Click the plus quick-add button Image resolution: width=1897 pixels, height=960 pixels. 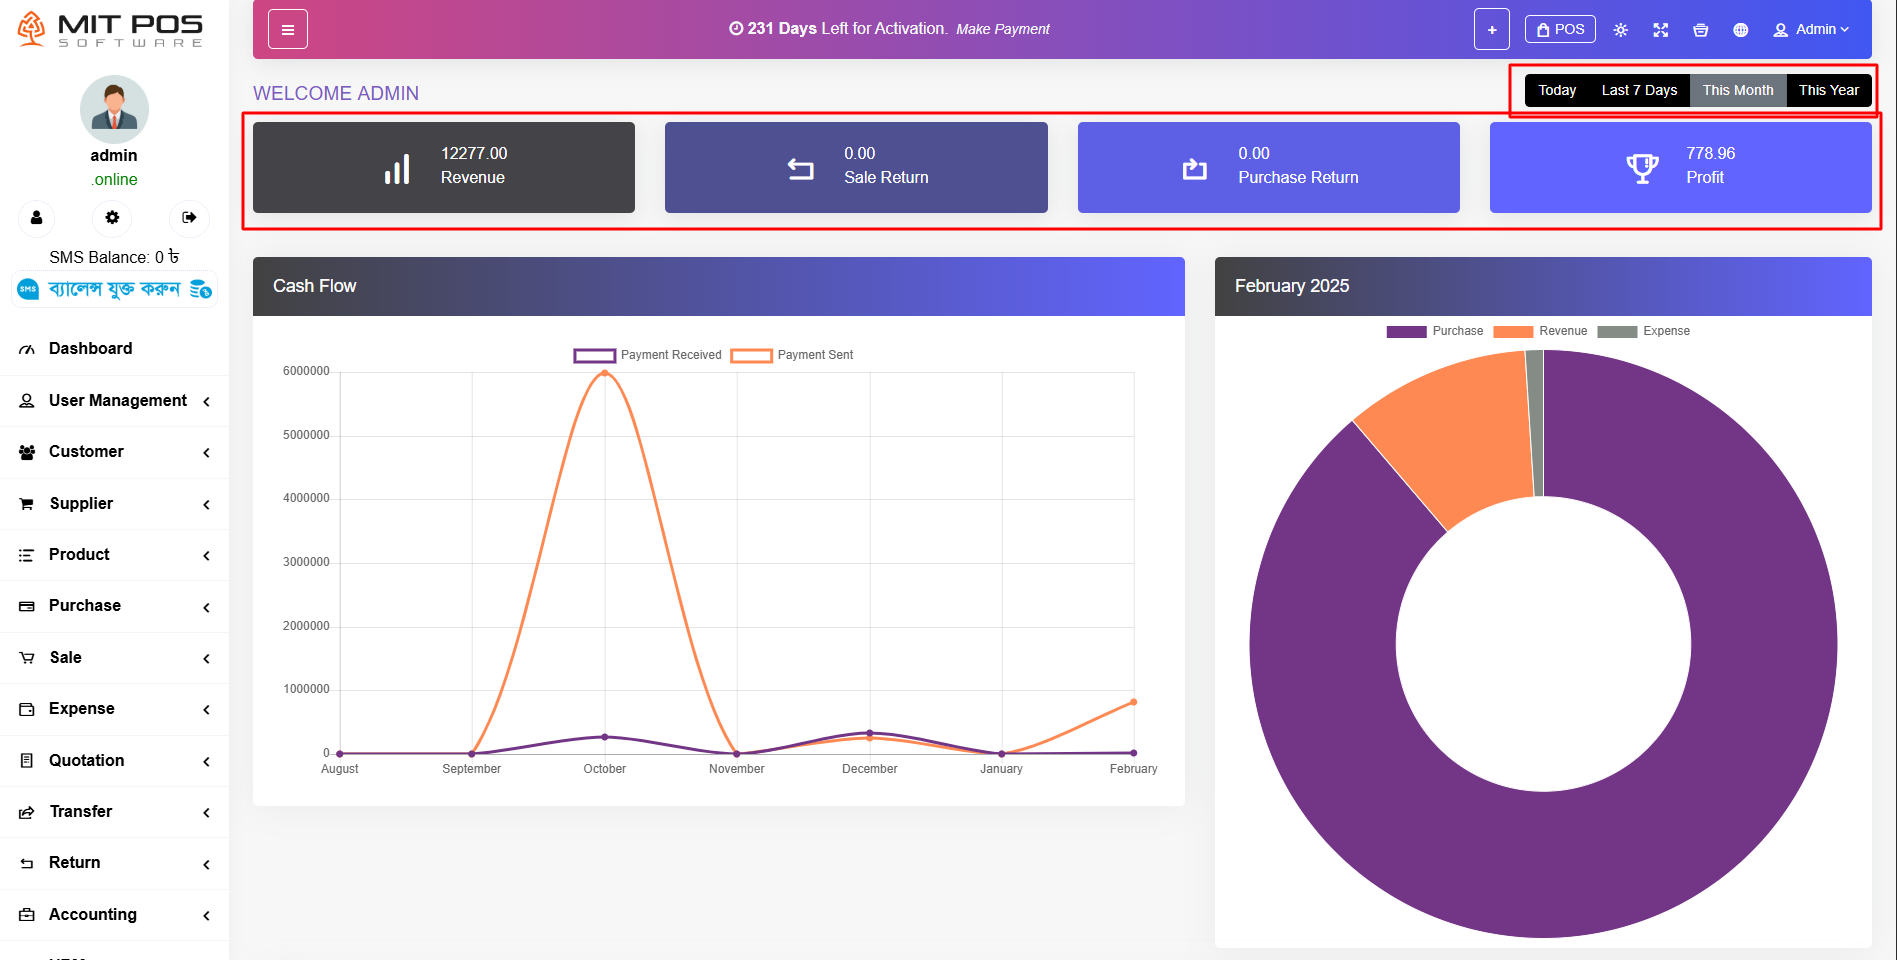[x=1491, y=30]
